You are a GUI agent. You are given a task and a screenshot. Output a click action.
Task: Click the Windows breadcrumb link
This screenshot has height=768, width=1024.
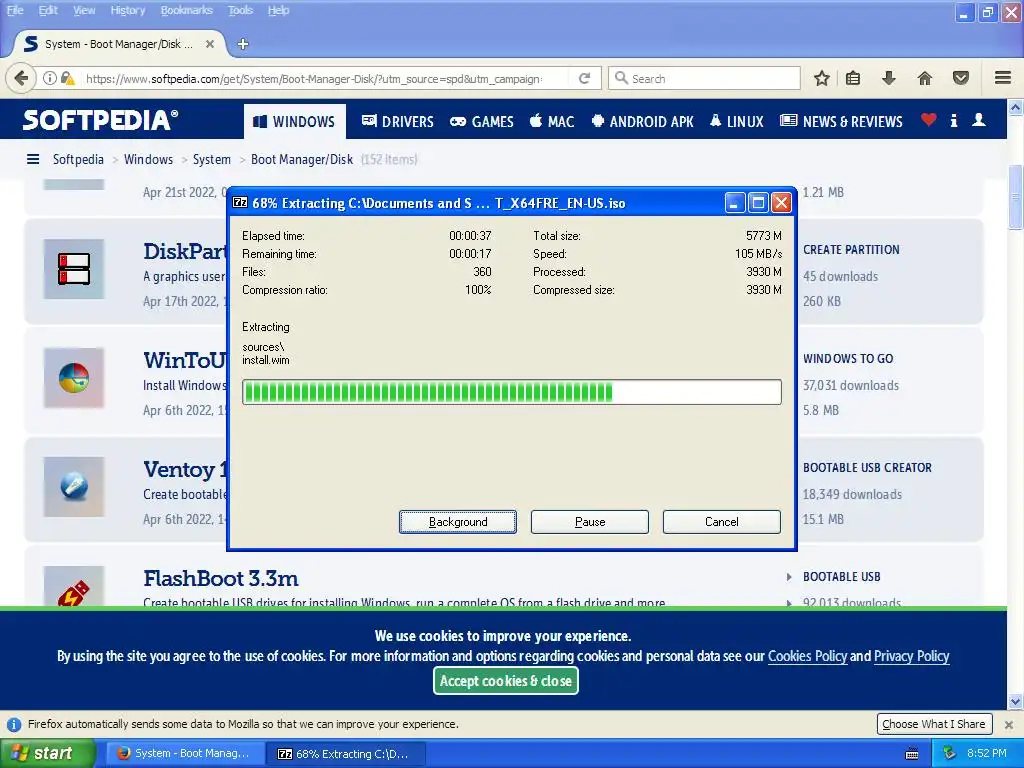tap(148, 159)
